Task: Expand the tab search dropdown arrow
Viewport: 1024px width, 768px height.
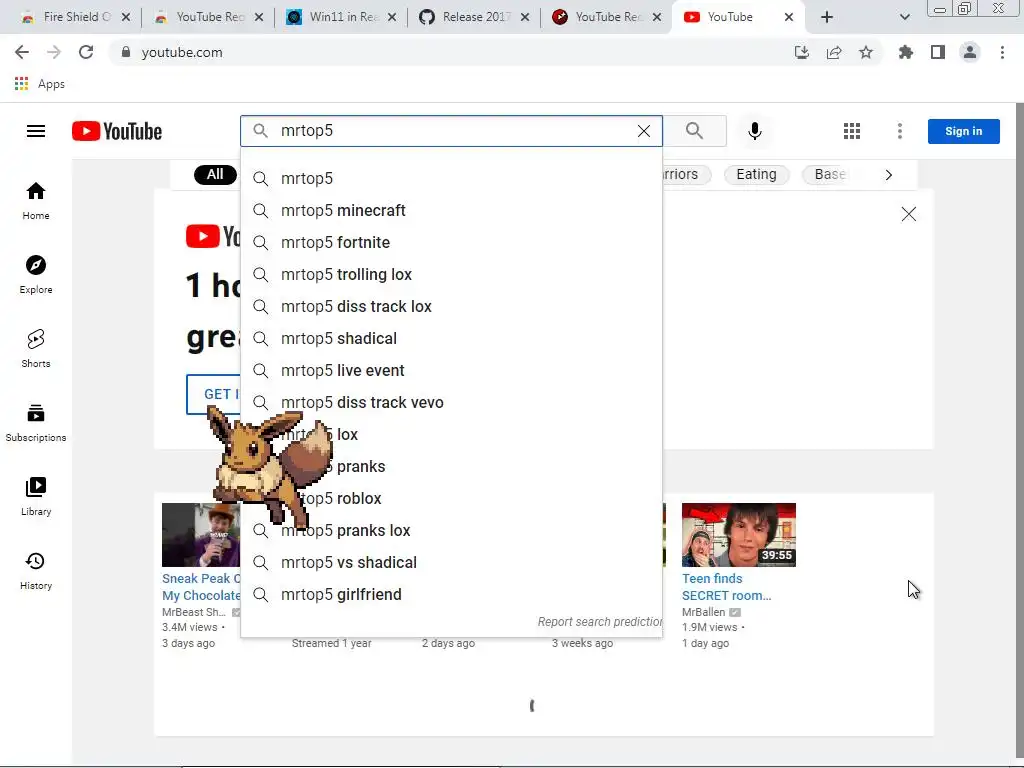Action: point(904,17)
